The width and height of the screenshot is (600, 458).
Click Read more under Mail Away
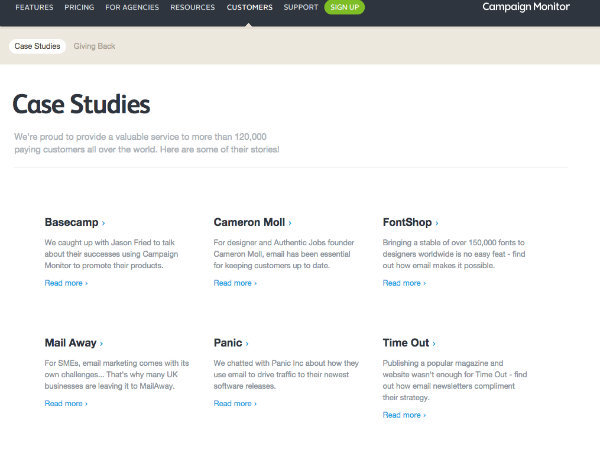tap(66, 404)
